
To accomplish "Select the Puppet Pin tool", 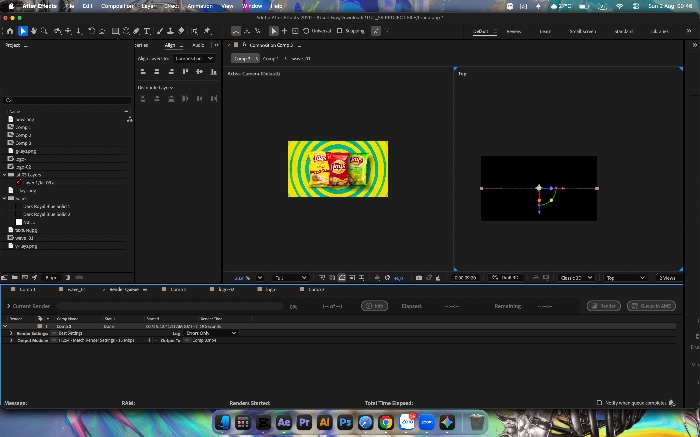I will [207, 31].
